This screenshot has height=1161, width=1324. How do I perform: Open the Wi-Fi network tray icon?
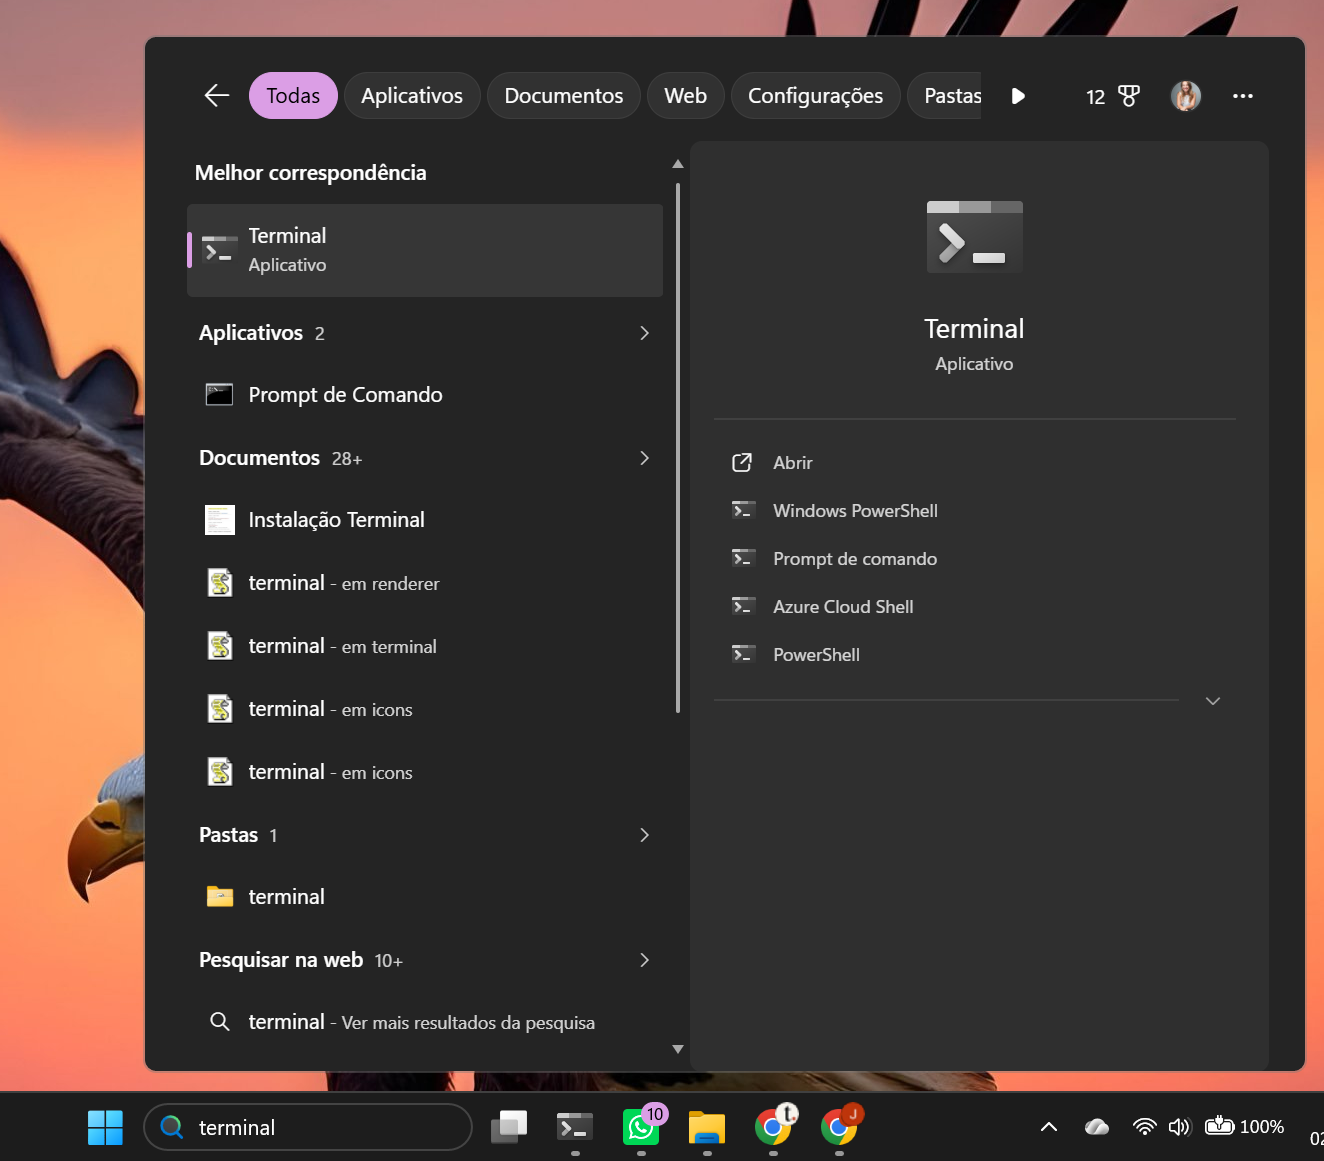tap(1145, 1127)
